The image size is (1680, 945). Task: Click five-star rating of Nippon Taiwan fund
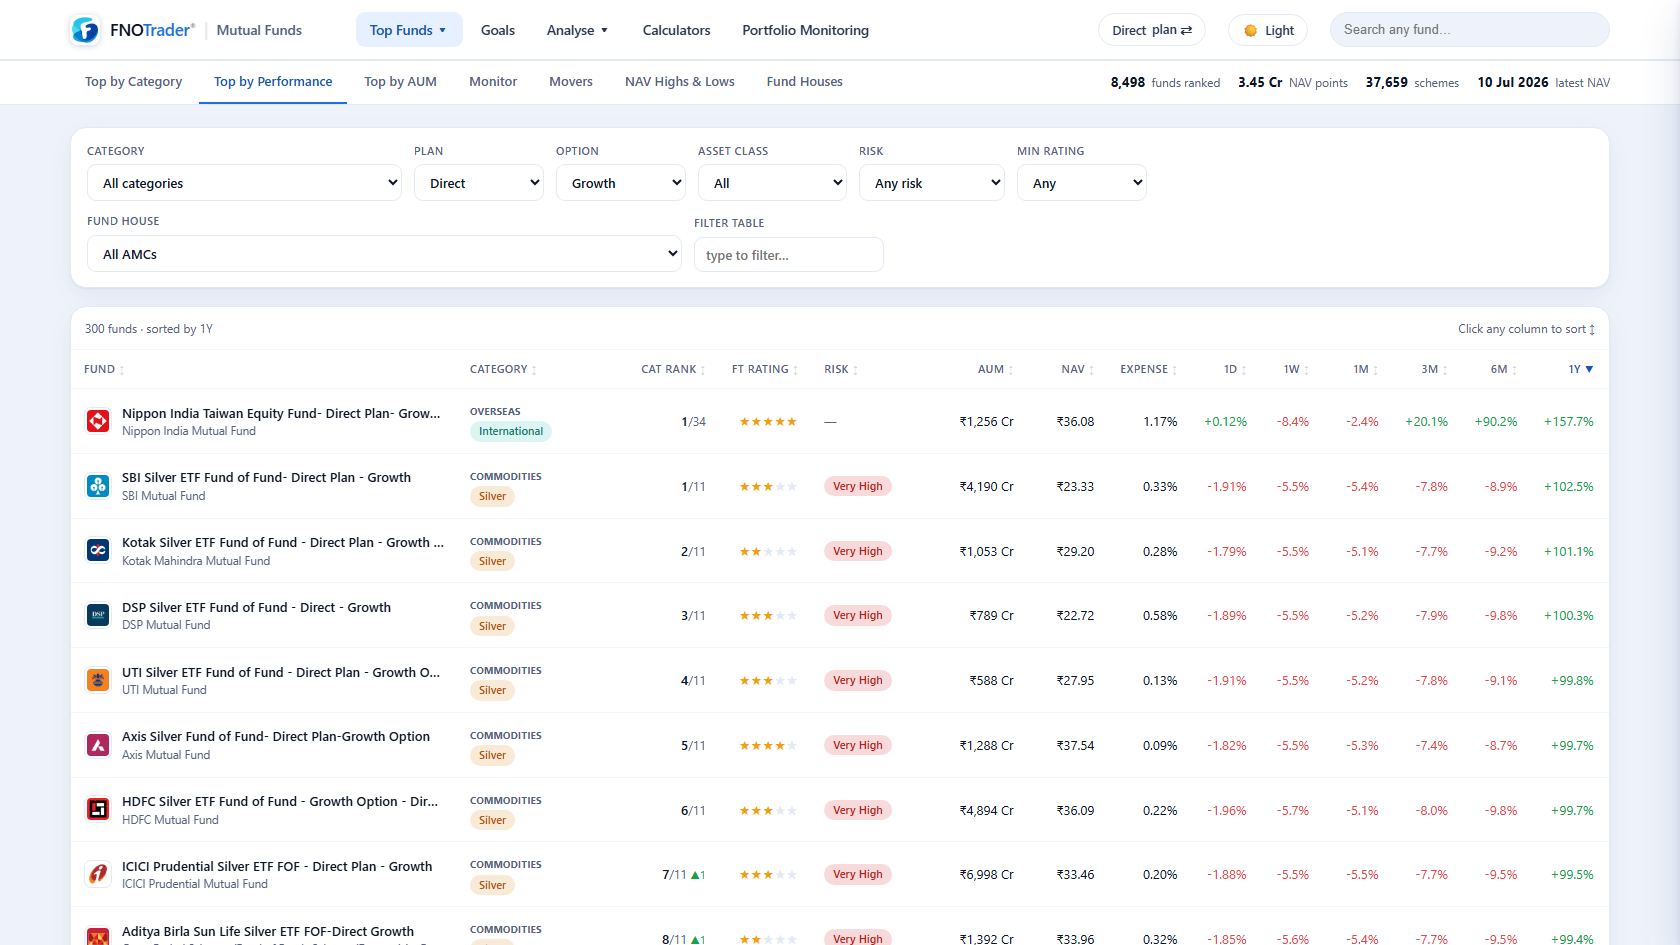pos(768,422)
